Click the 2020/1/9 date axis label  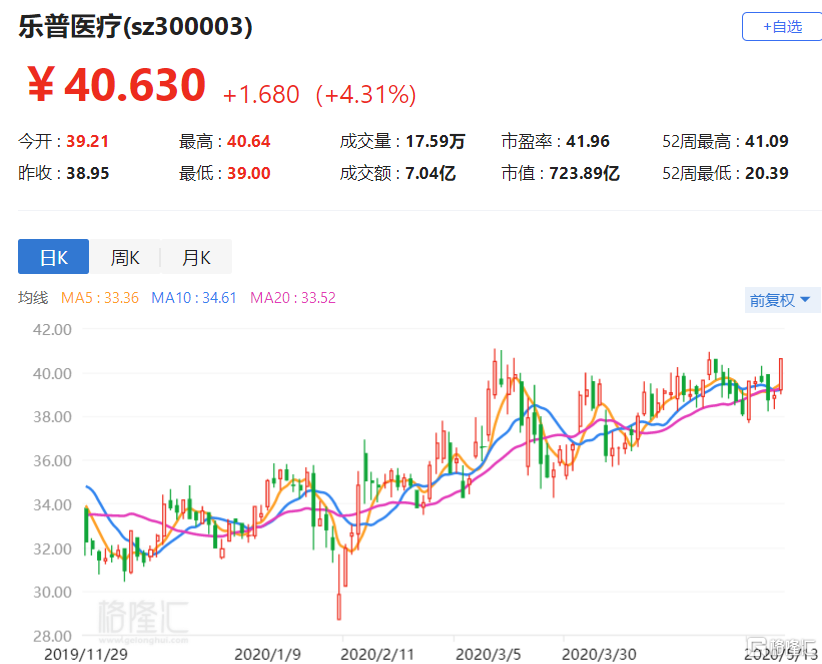coord(267,655)
